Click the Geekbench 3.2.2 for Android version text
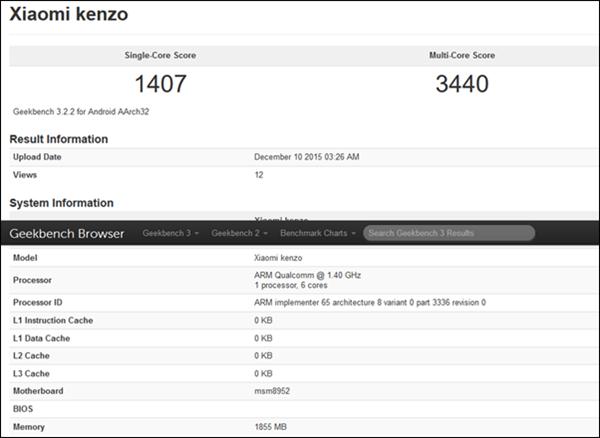The image size is (600, 438). tap(82, 111)
